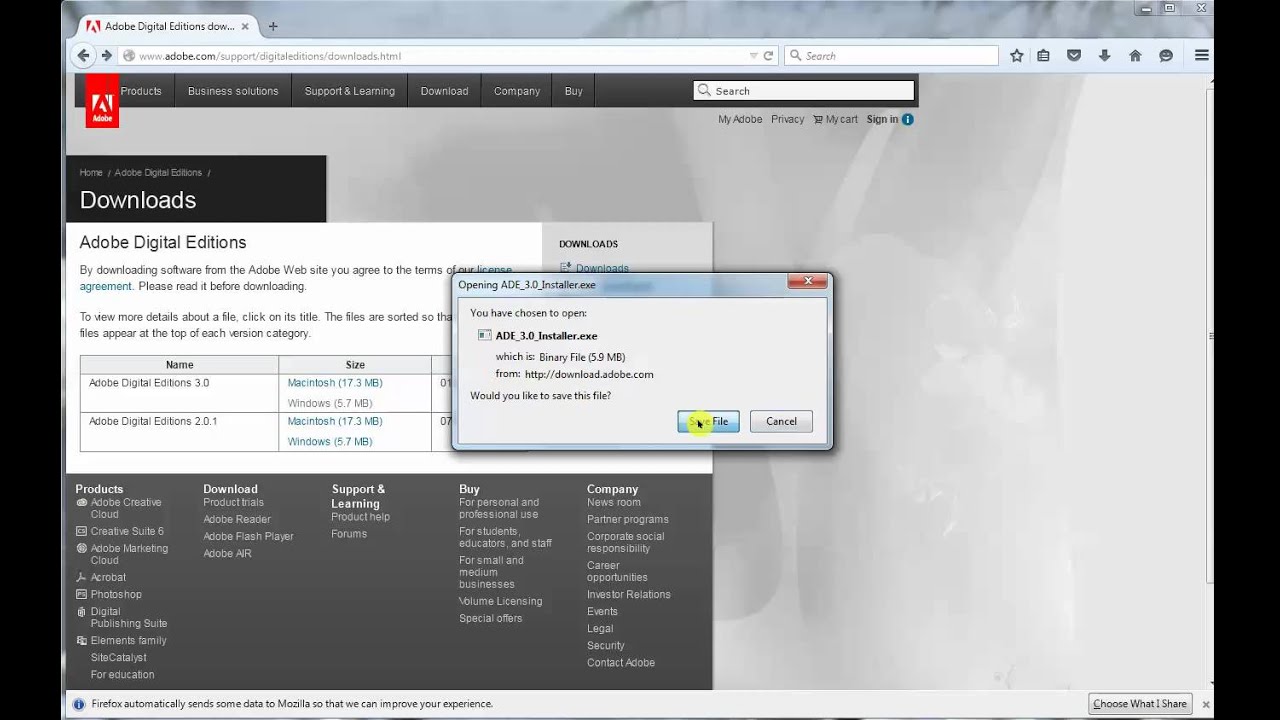Open the bookmarks list icon
Viewport: 1280px width, 720px height.
pos(1044,56)
